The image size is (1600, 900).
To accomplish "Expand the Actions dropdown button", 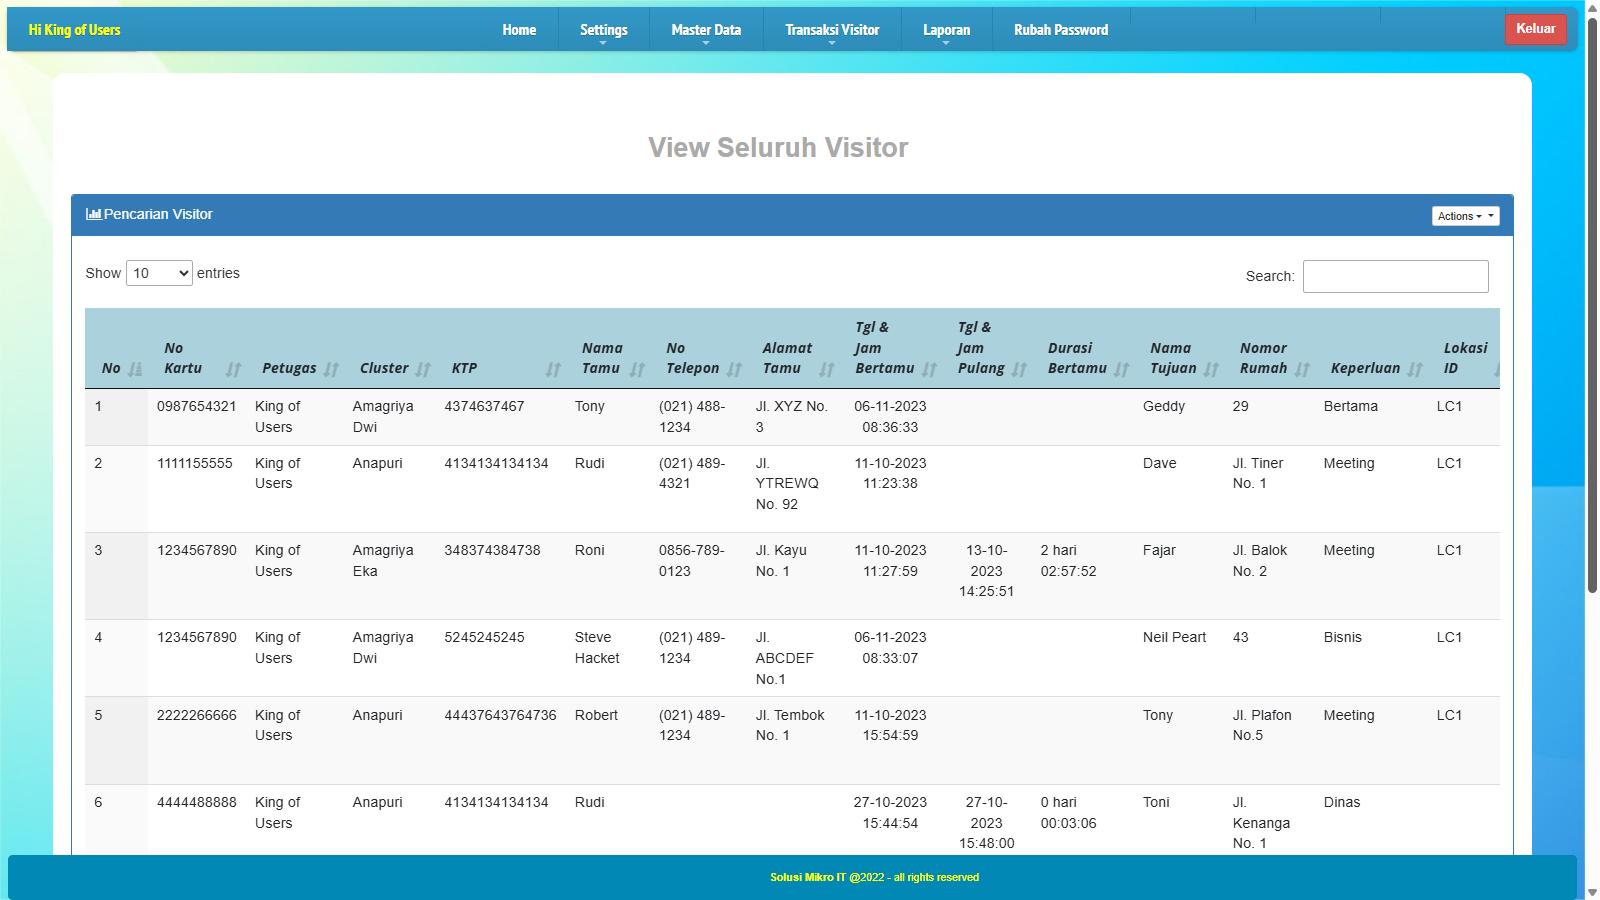I will point(1465,216).
